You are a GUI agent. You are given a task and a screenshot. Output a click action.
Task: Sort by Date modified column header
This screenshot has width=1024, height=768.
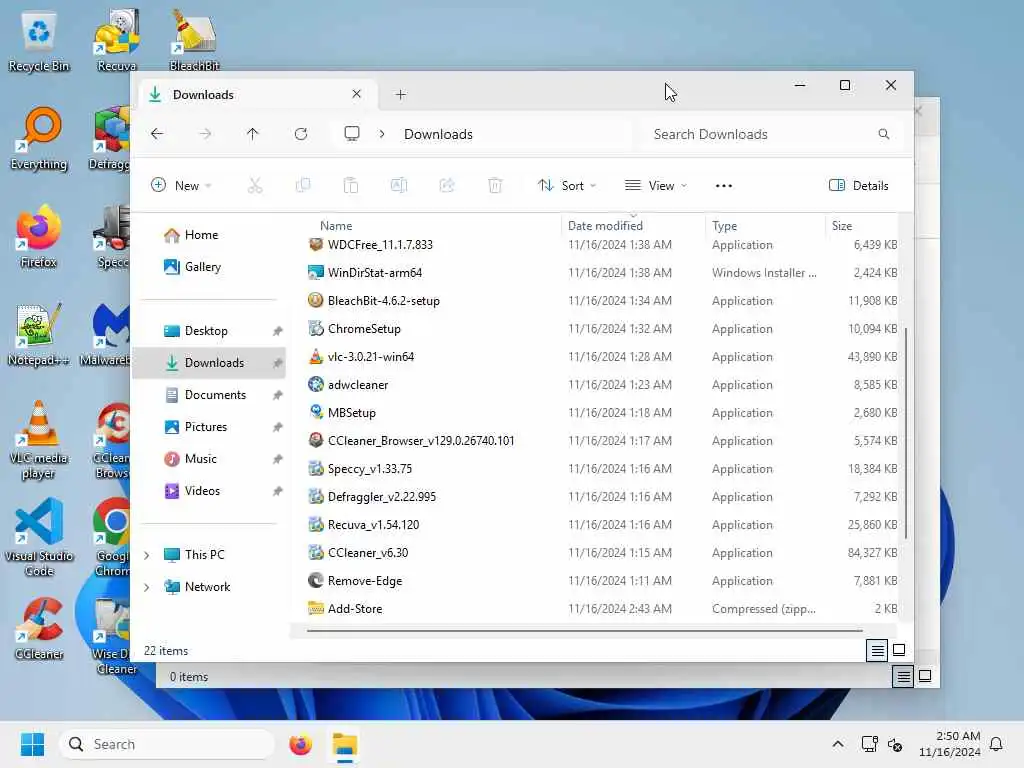605,226
